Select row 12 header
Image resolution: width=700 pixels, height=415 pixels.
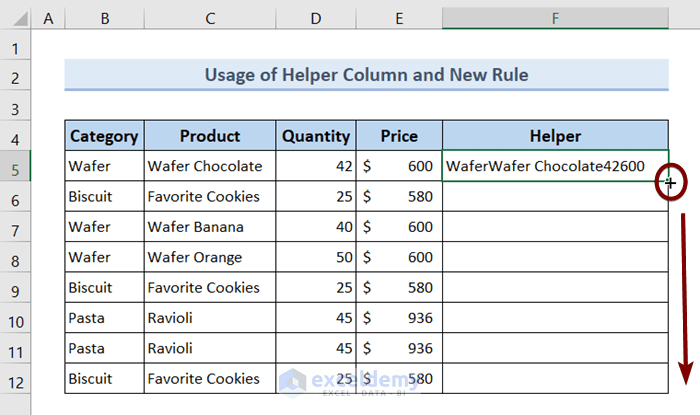(x=15, y=378)
